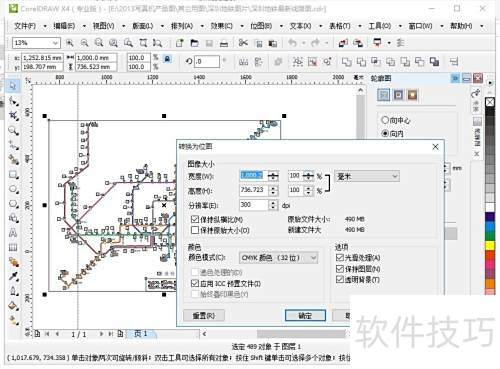The width and height of the screenshot is (500, 369).
Task: Select the Basic Shapes tool
Action: pyautogui.click(x=13, y=218)
